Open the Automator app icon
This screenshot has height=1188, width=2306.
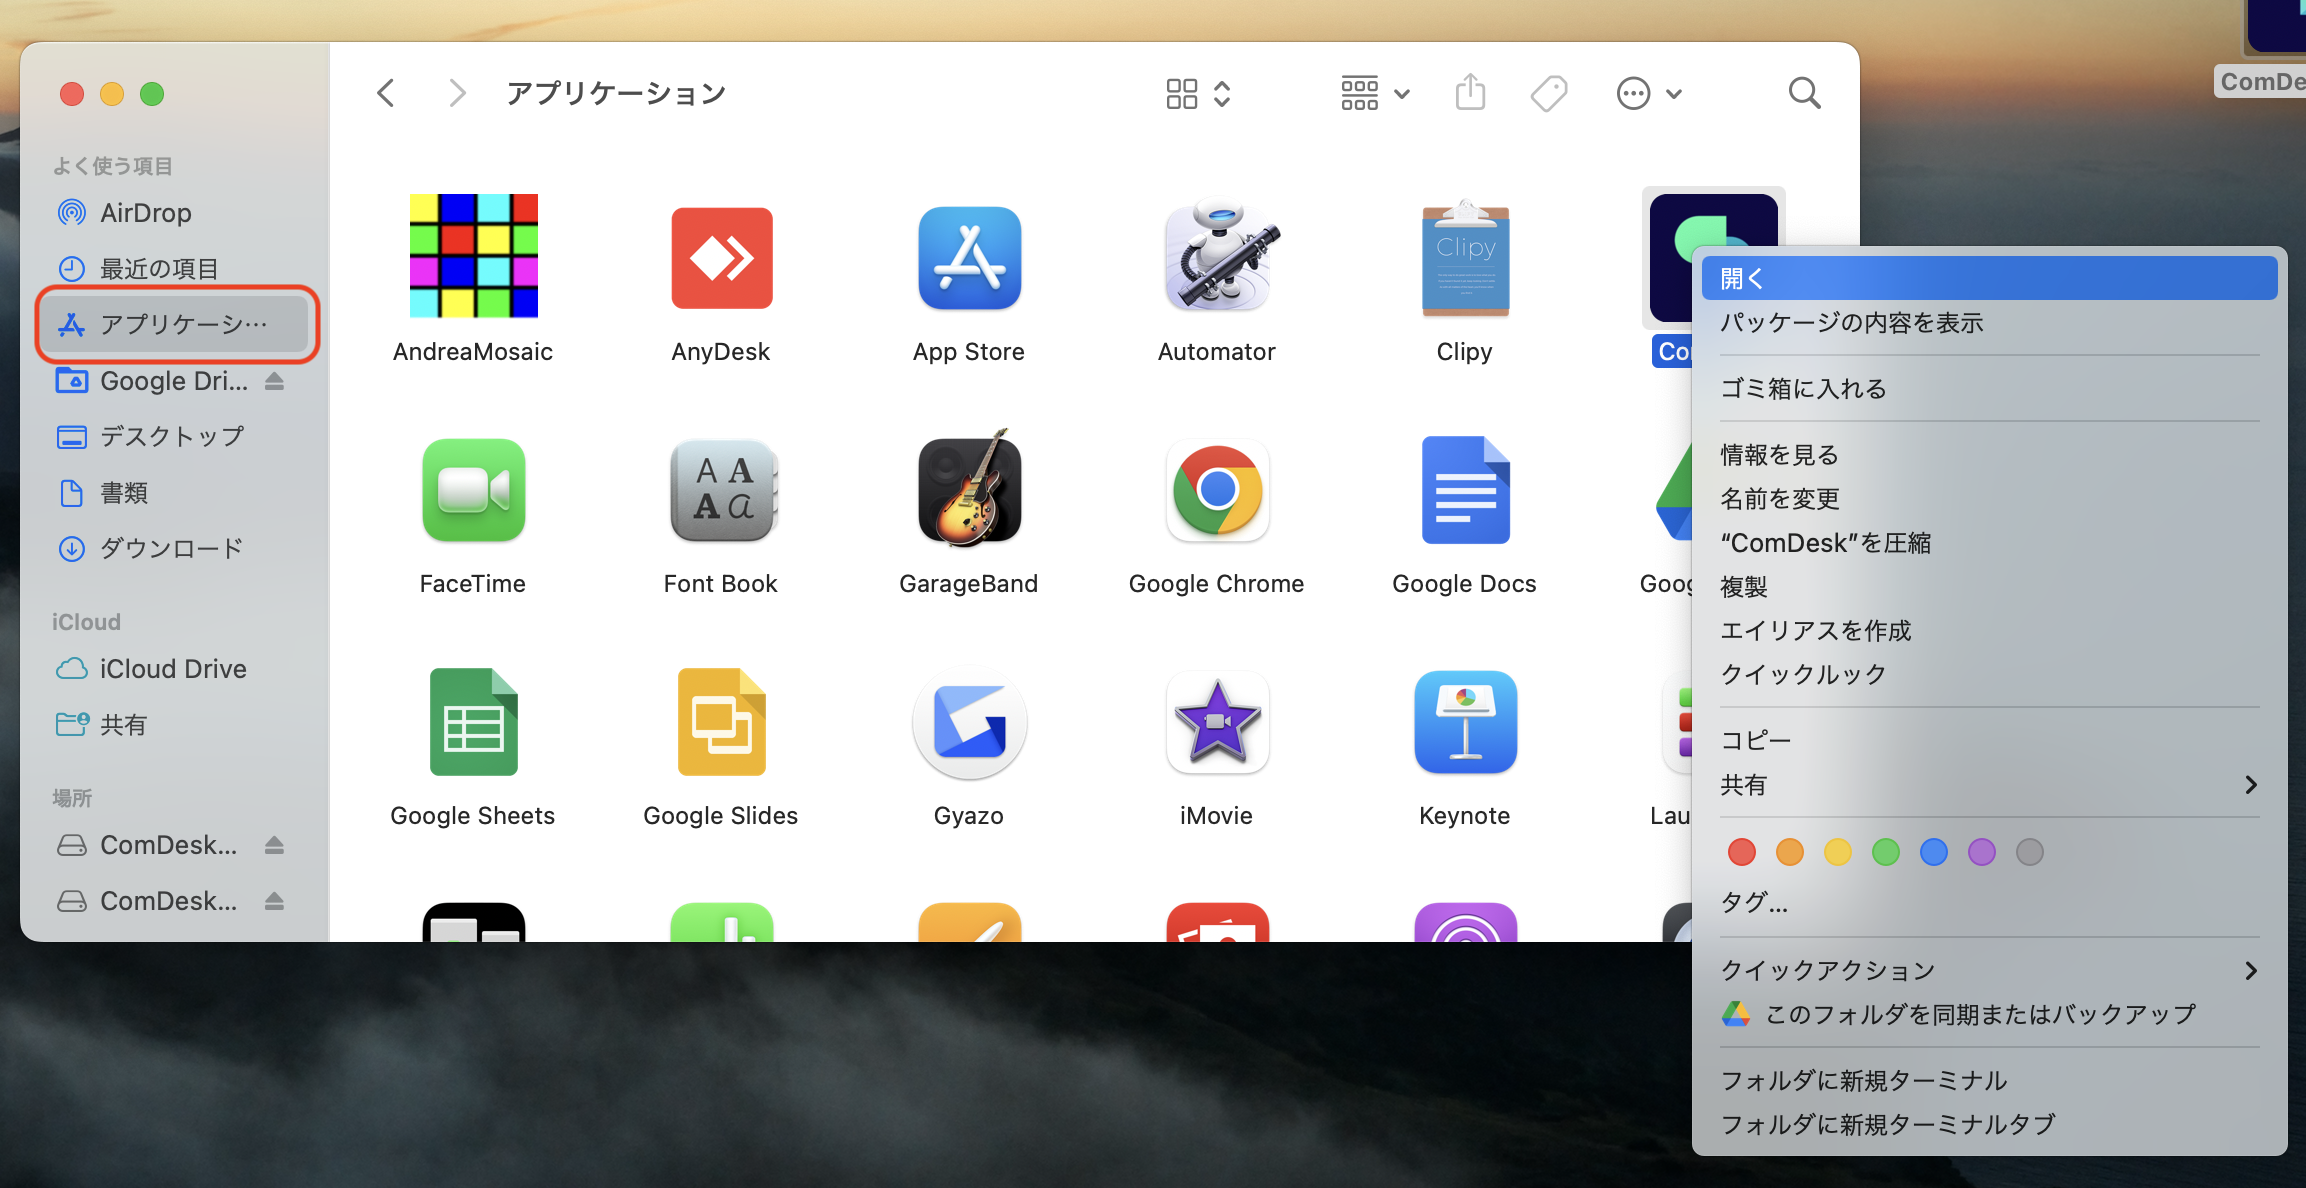click(x=1217, y=257)
